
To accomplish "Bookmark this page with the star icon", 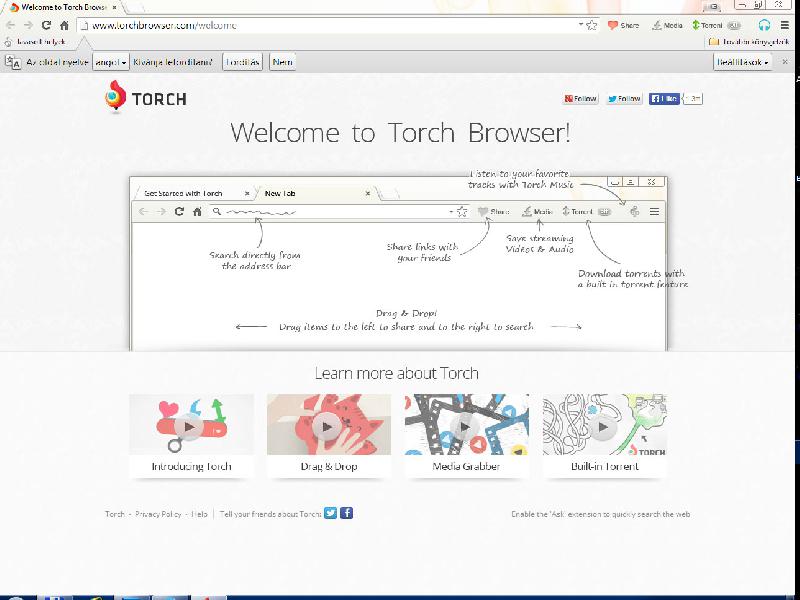I will pyautogui.click(x=592, y=25).
